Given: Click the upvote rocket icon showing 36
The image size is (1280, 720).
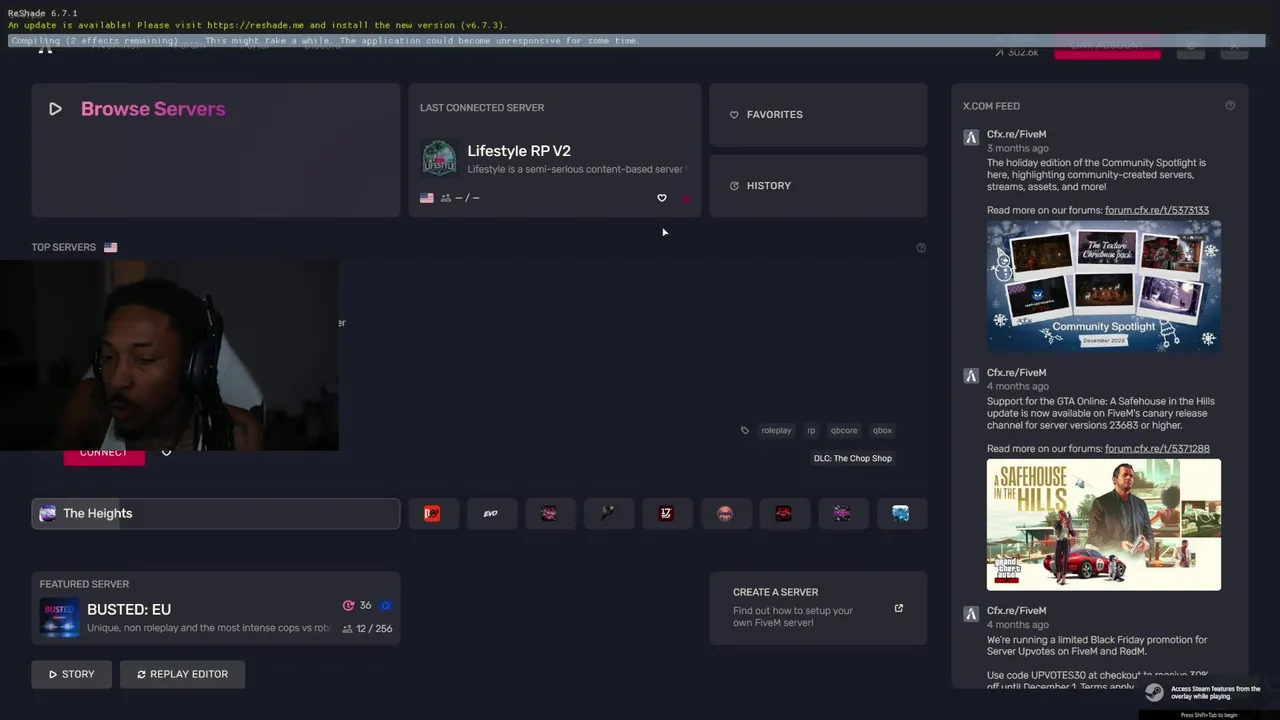Looking at the screenshot, I should pos(348,605).
